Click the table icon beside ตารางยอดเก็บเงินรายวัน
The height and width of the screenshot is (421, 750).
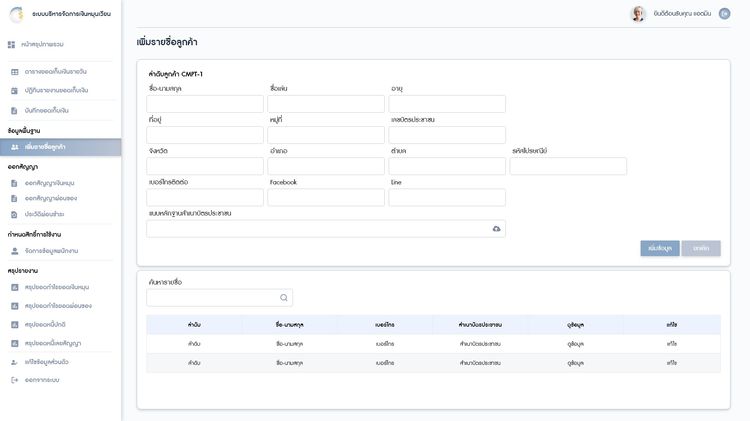click(14, 72)
